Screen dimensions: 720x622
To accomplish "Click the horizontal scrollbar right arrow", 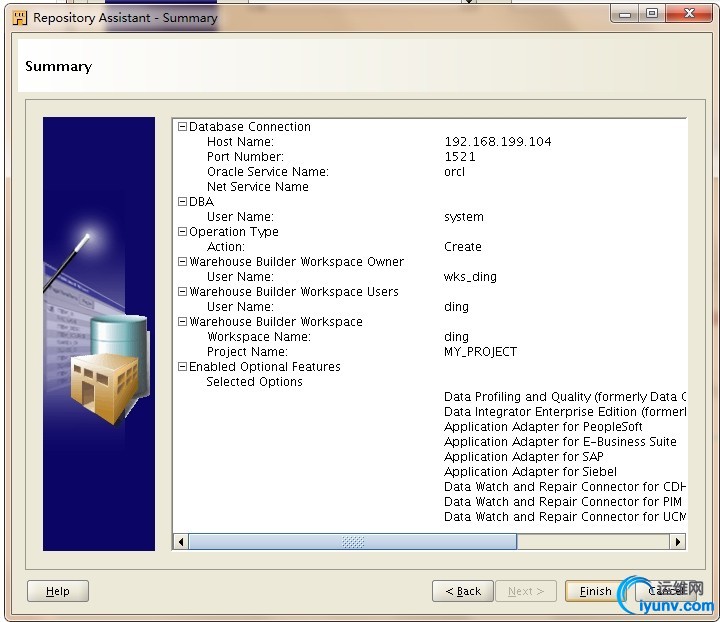I will tap(678, 542).
